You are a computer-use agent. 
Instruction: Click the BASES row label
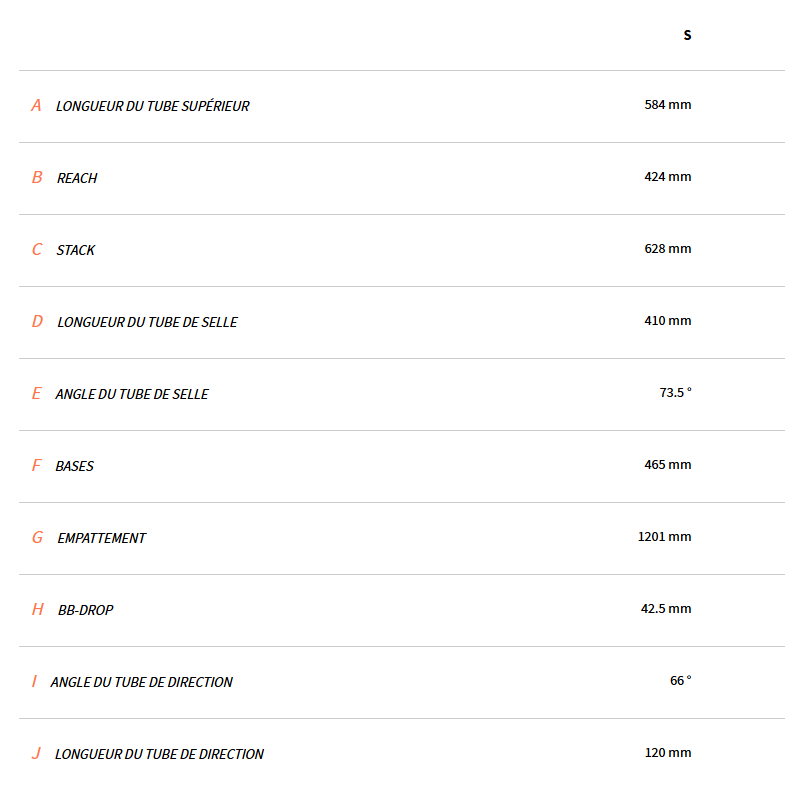(75, 466)
